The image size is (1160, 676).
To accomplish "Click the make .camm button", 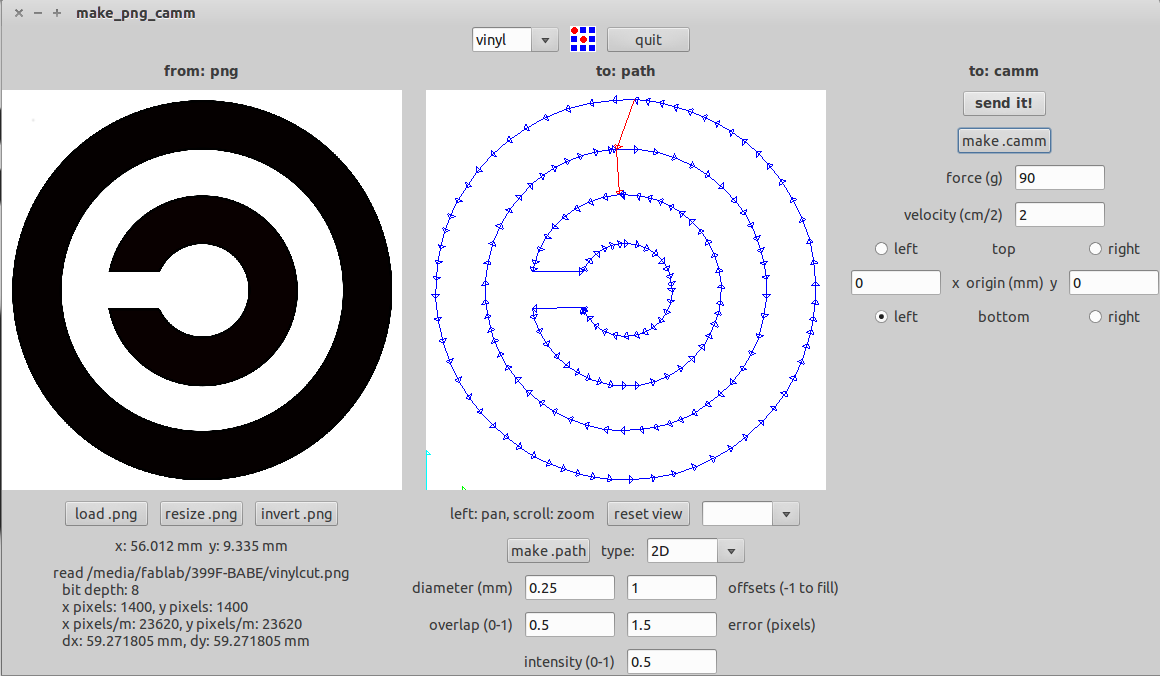I will 1004,141.
